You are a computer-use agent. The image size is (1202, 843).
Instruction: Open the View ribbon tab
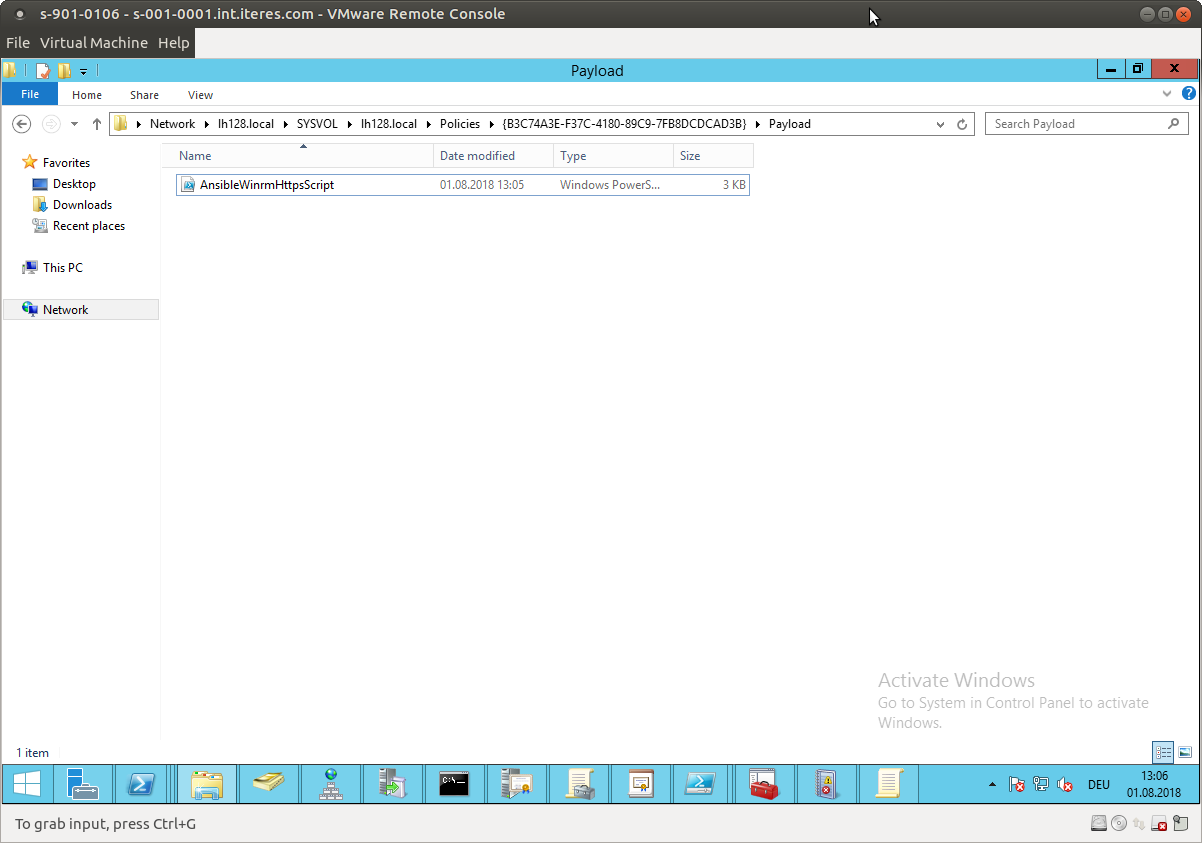[200, 95]
